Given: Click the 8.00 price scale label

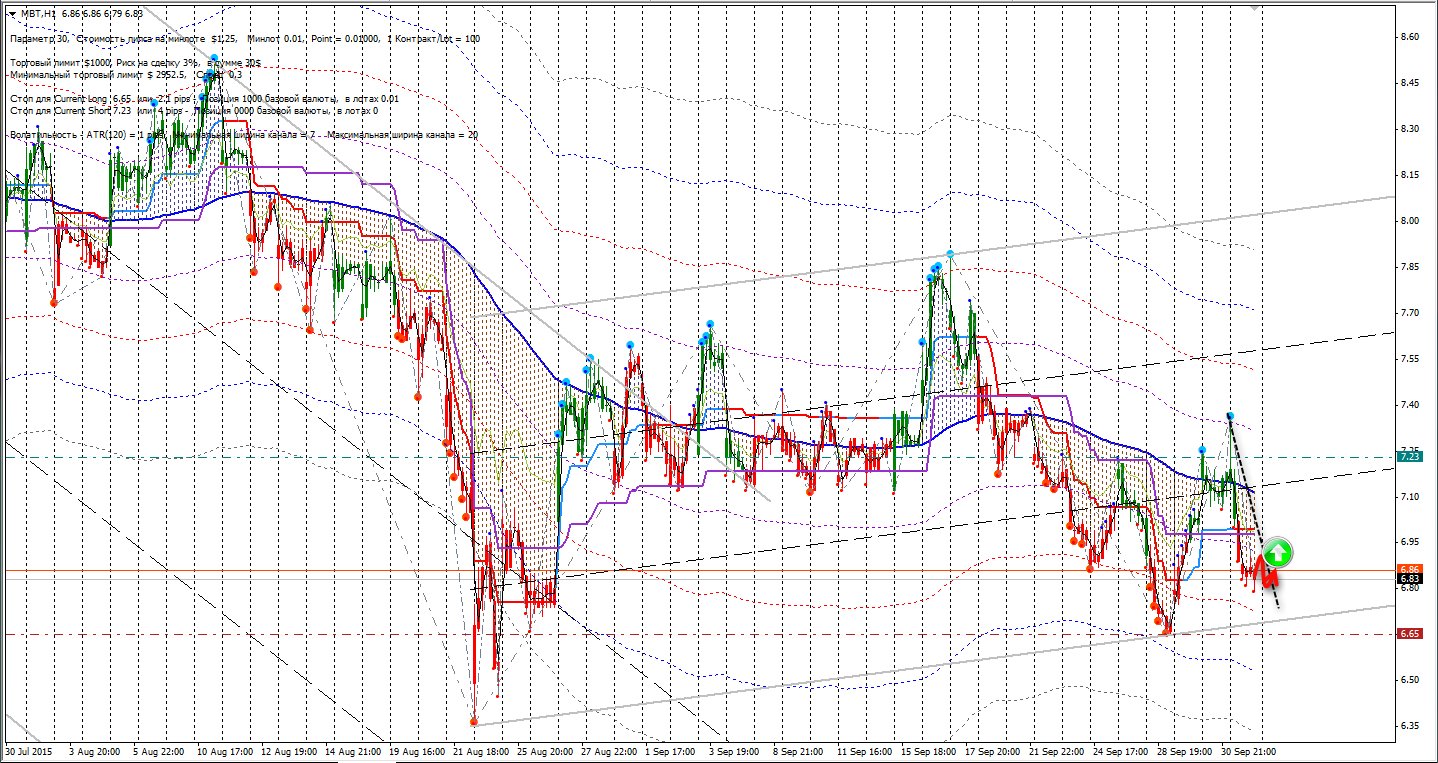Looking at the screenshot, I should pyautogui.click(x=1411, y=221).
